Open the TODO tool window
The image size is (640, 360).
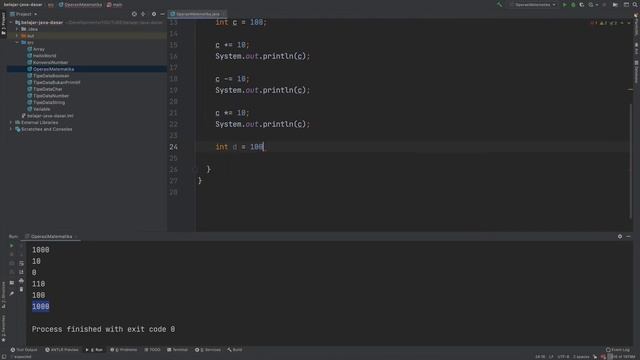153,350
